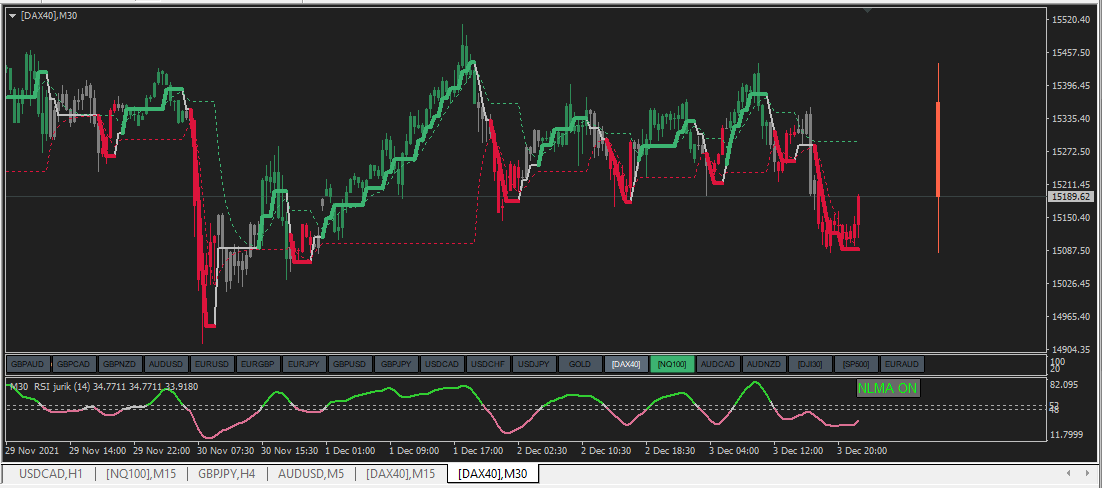Click the highlighted [DAX40] symbol button

coord(627,364)
